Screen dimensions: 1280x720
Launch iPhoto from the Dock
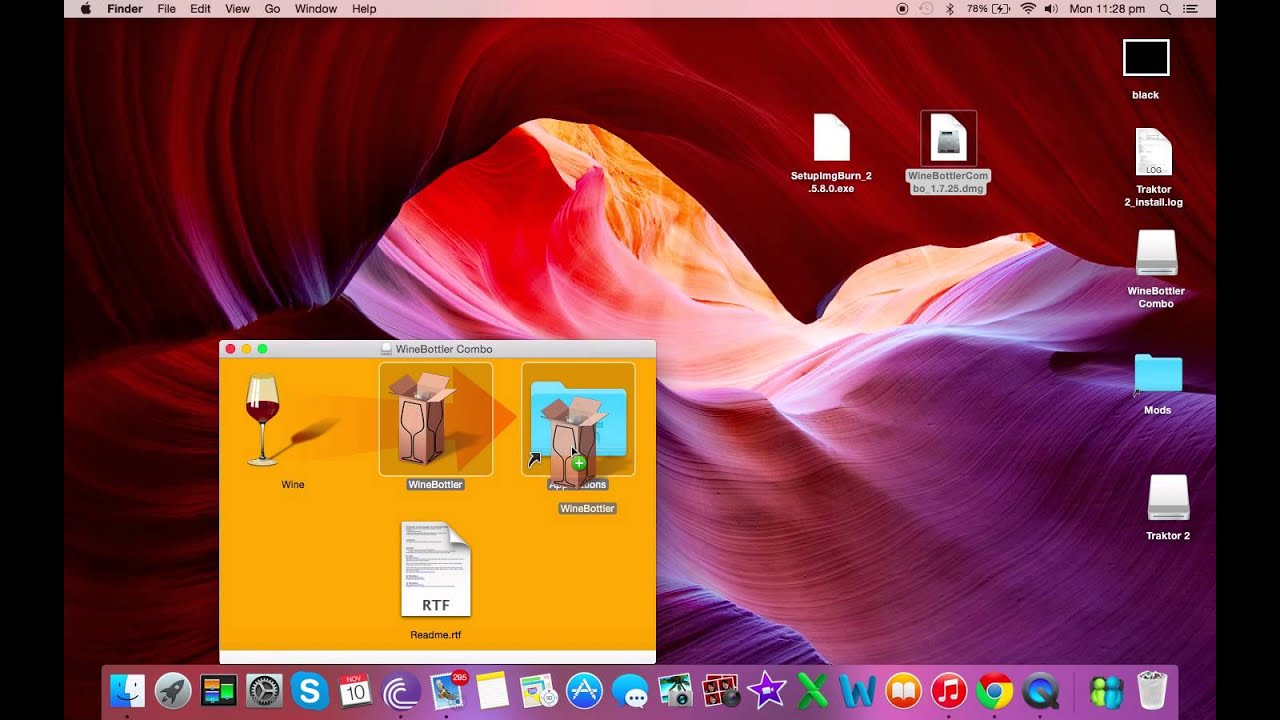pyautogui.click(x=675, y=691)
